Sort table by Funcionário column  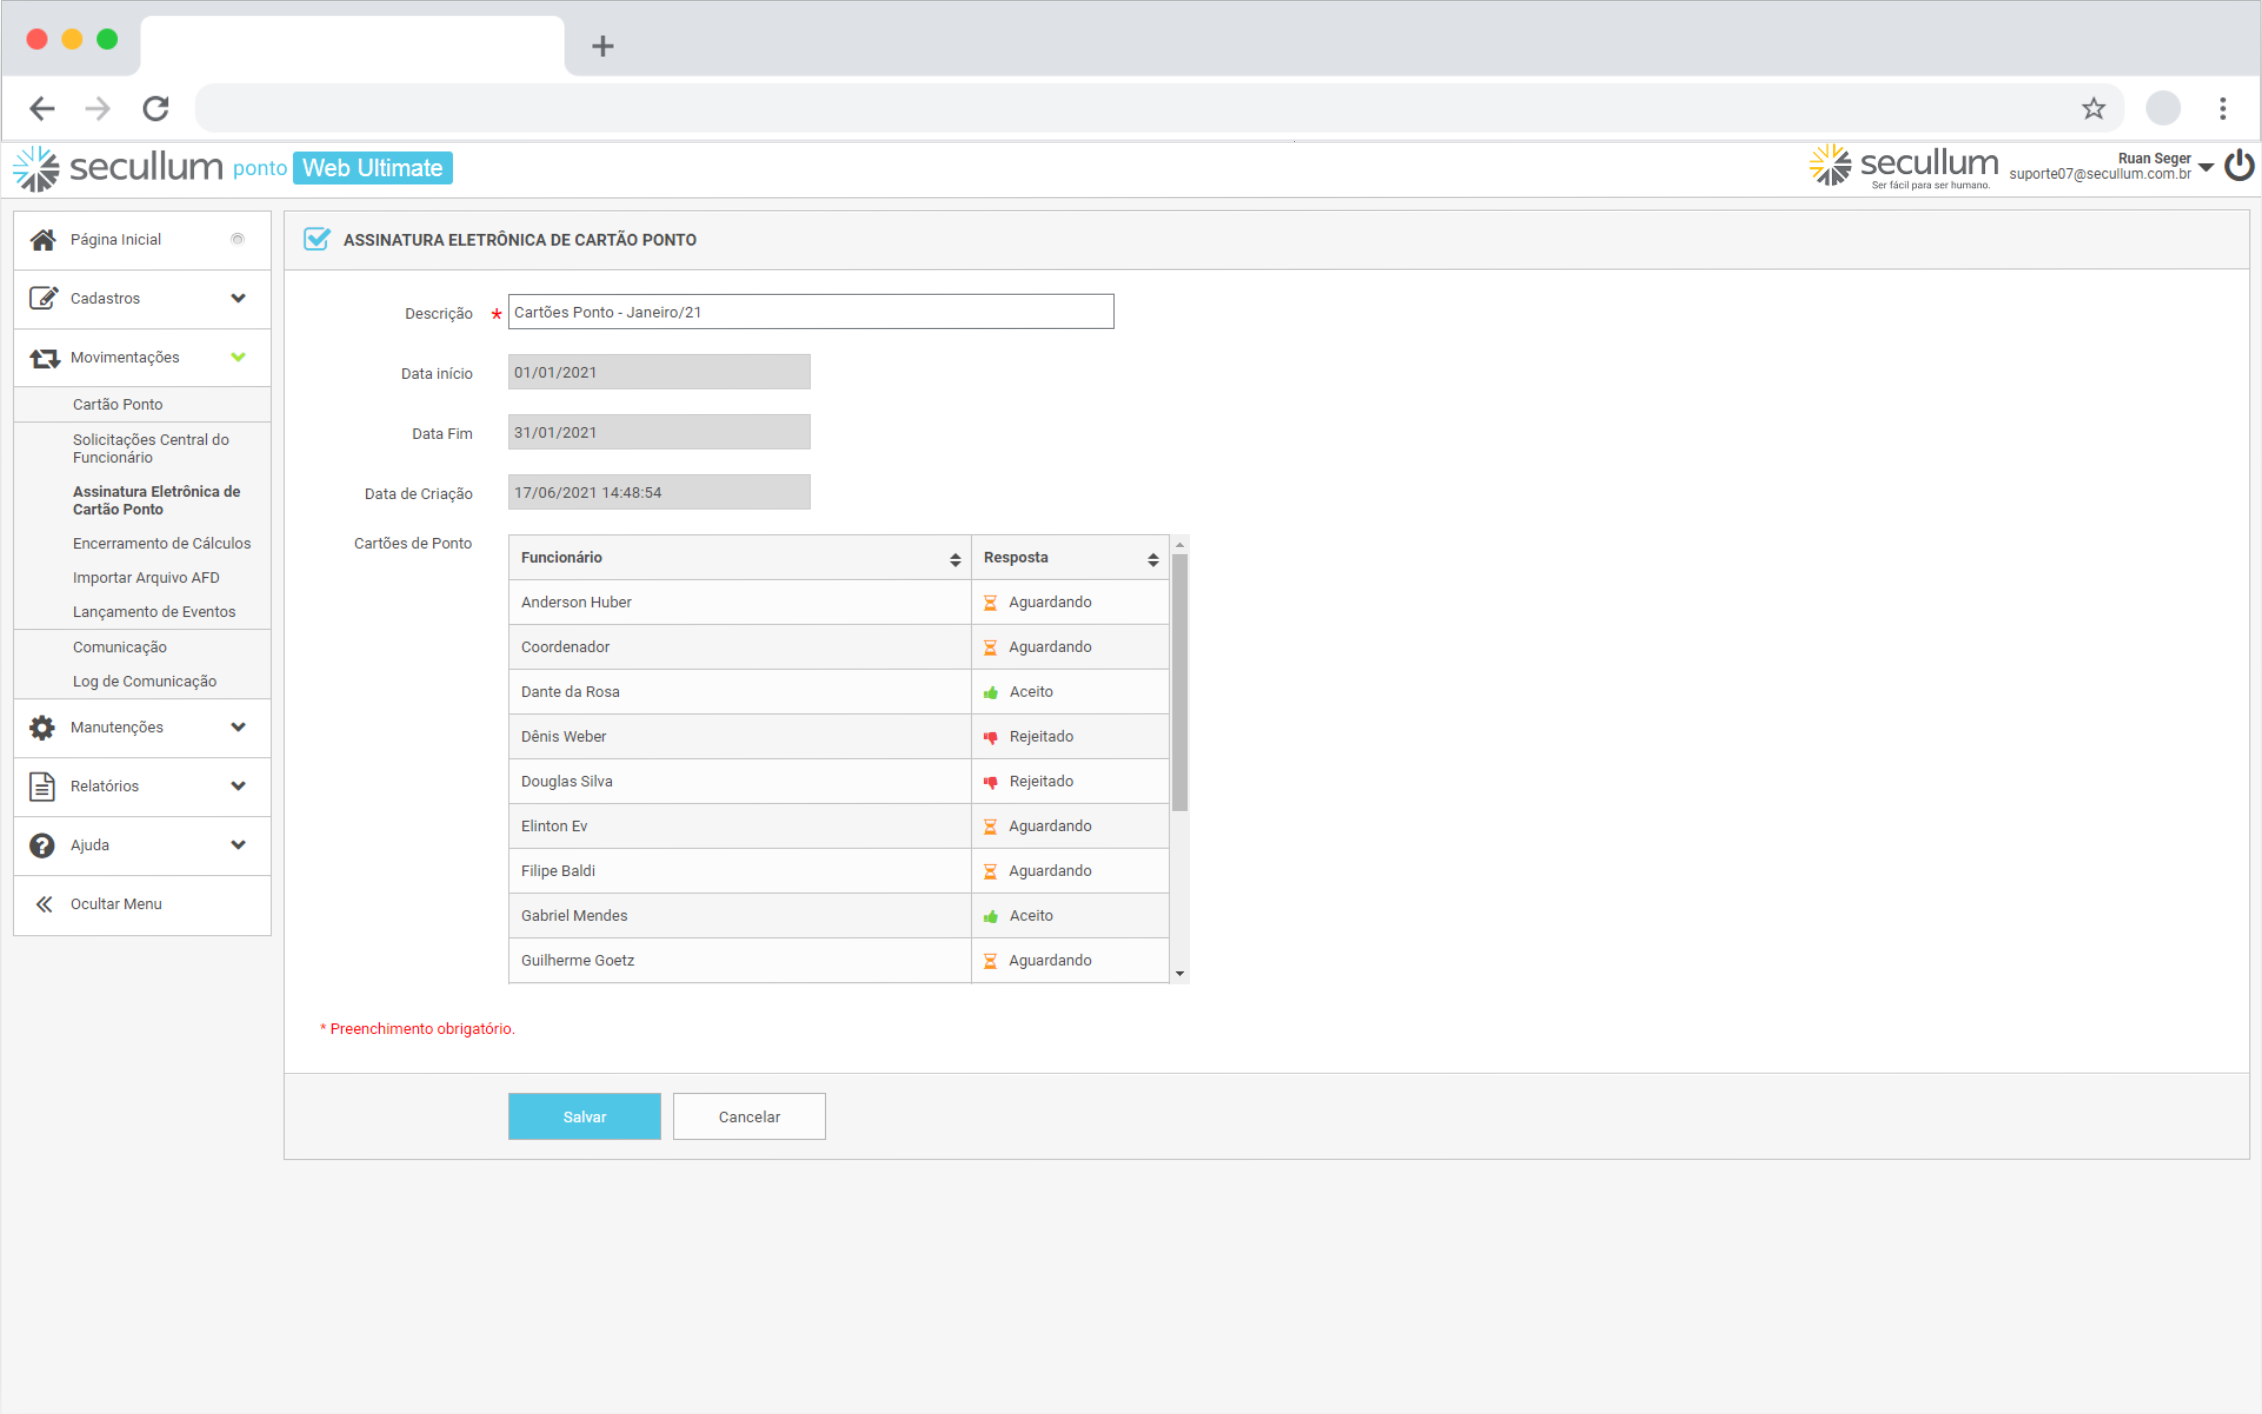[x=954, y=559]
